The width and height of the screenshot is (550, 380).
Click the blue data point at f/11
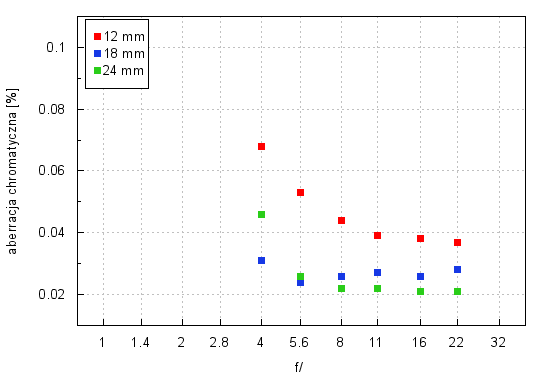pos(377,272)
